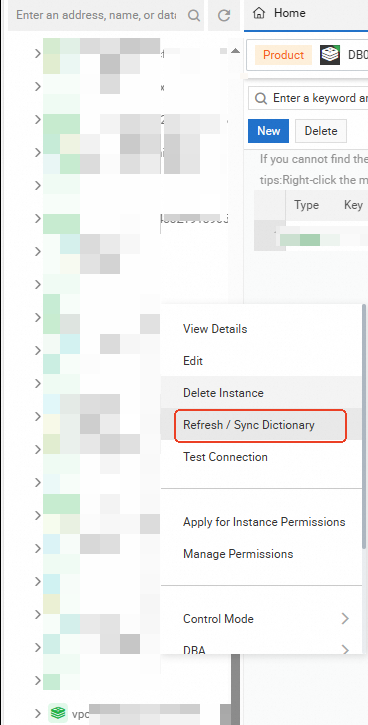Click the Delete button
The width and height of the screenshot is (368, 725).
pos(321,131)
